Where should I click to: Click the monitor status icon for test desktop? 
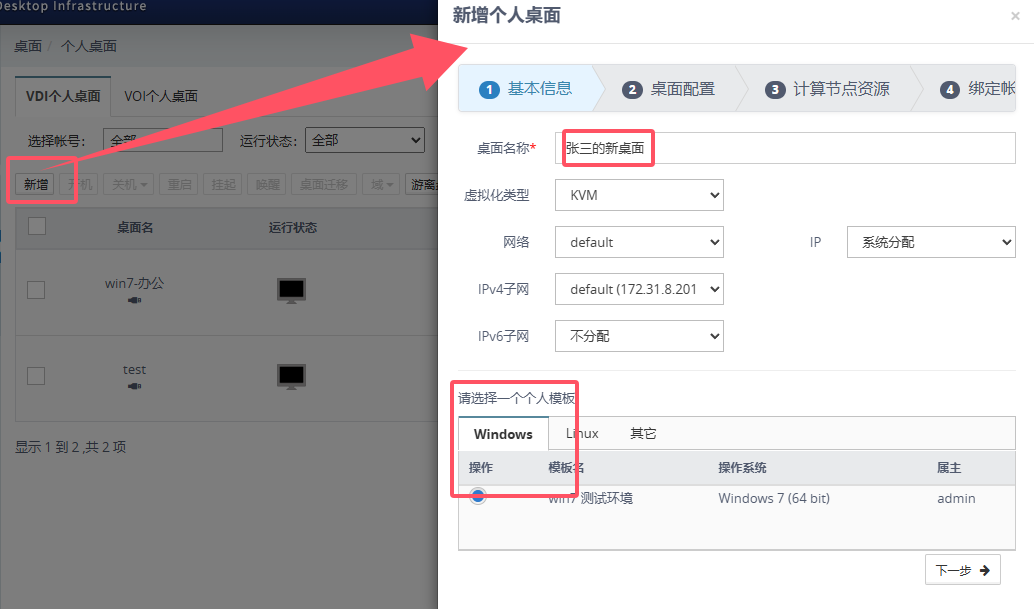[291, 376]
